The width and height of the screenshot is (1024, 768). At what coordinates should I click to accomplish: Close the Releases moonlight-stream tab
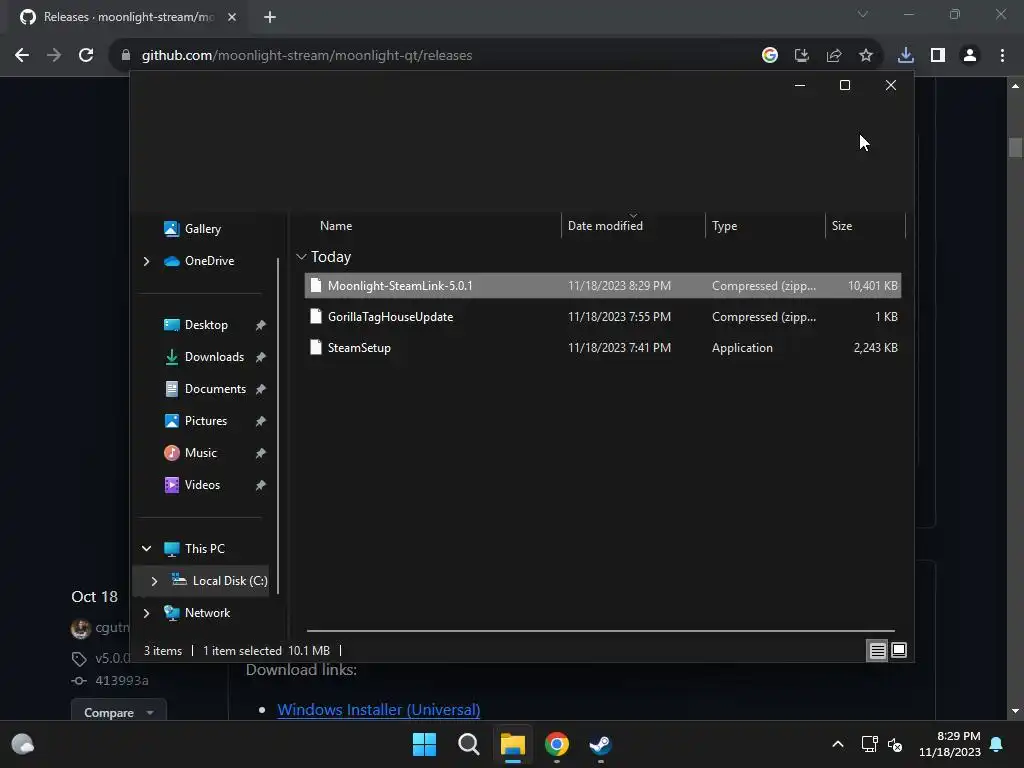232,17
